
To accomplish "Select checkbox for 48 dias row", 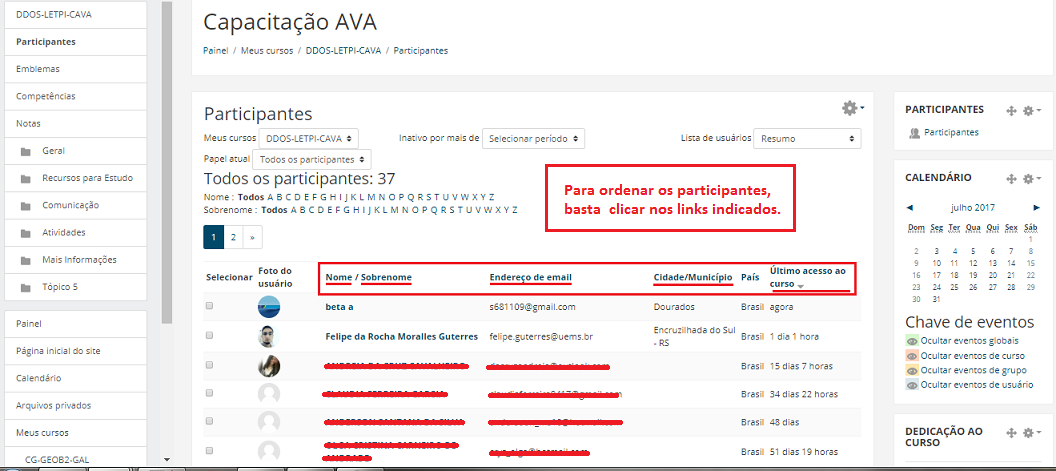I will (x=209, y=420).
